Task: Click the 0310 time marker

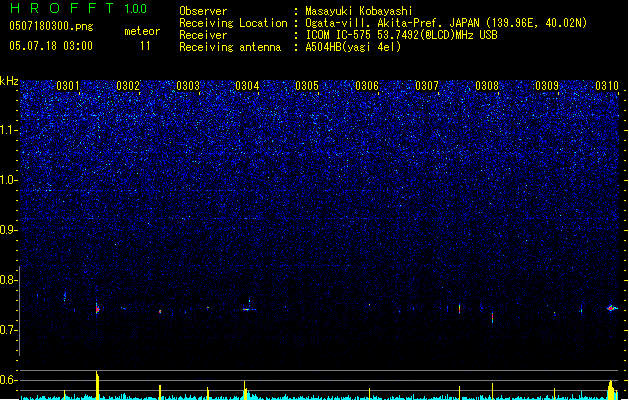Action: (607, 86)
